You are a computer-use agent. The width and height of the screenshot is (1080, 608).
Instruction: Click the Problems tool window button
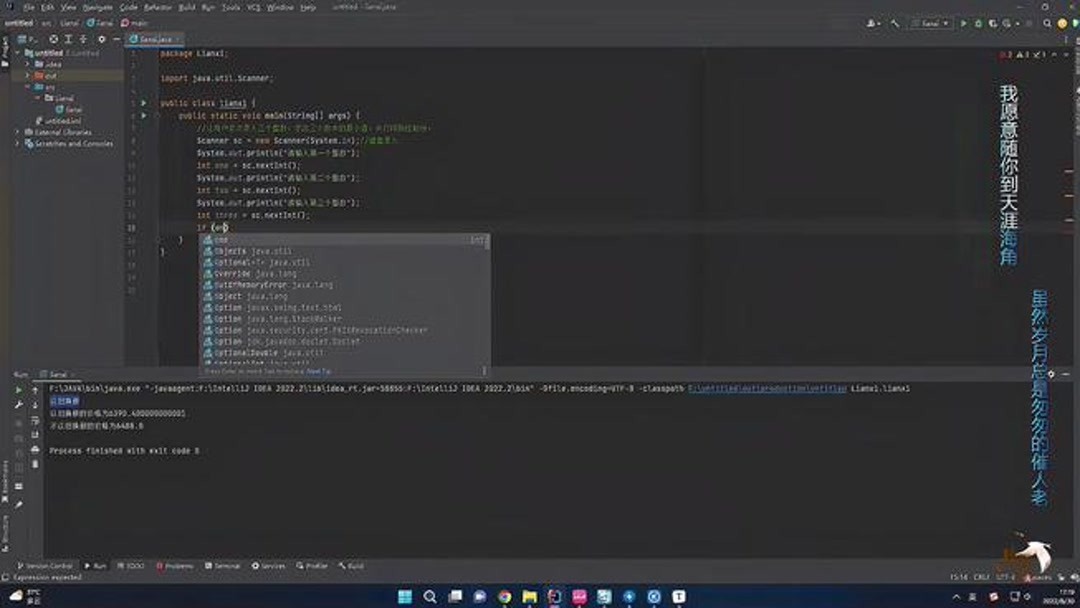click(178, 565)
